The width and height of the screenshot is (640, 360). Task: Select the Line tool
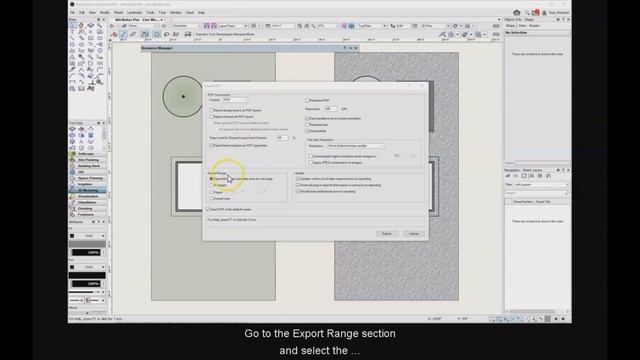pyautogui.click(x=73, y=38)
